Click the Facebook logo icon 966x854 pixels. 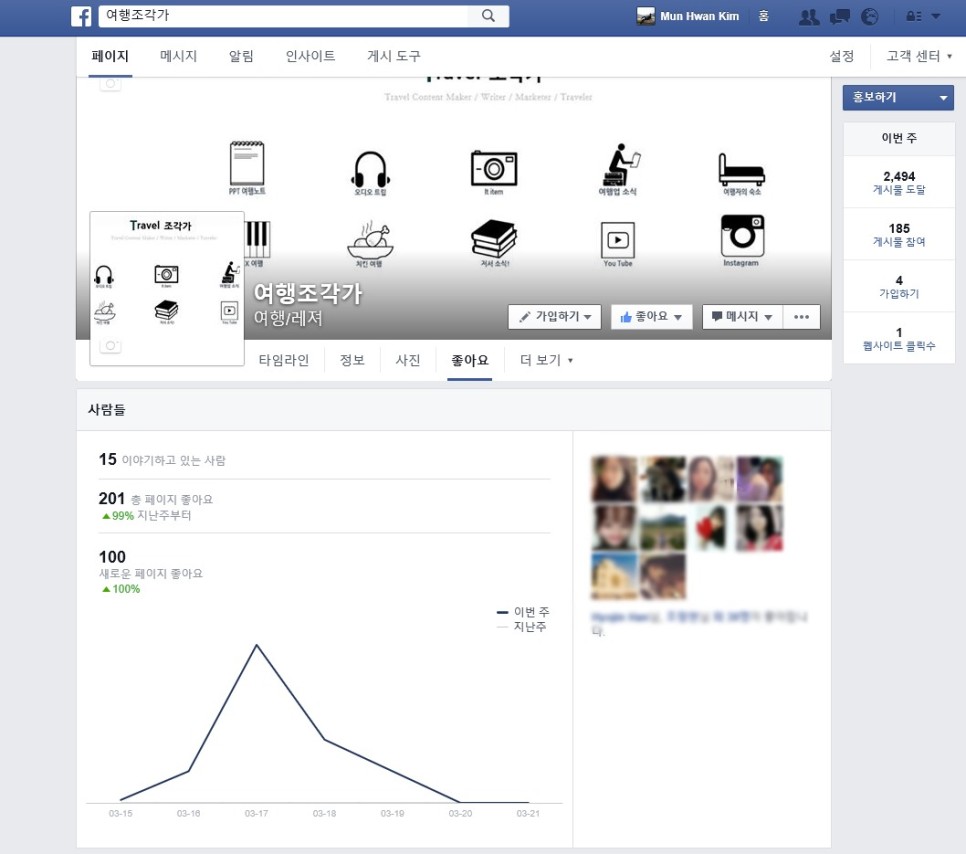pyautogui.click(x=81, y=16)
